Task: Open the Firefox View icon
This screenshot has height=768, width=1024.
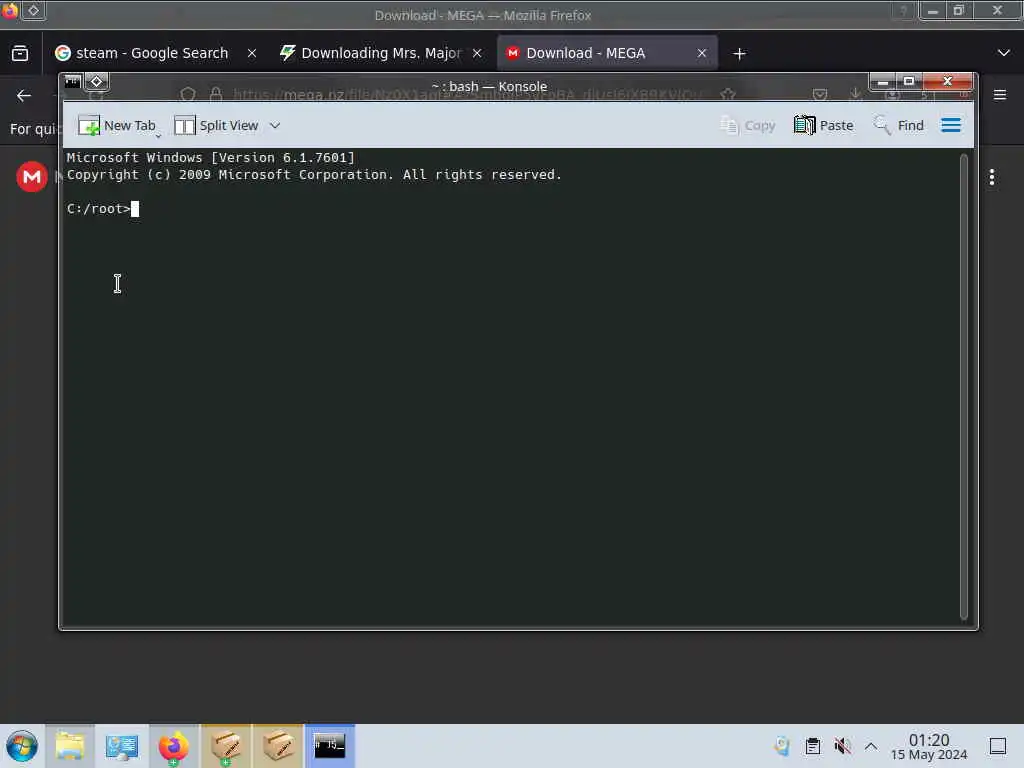Action: [20, 53]
